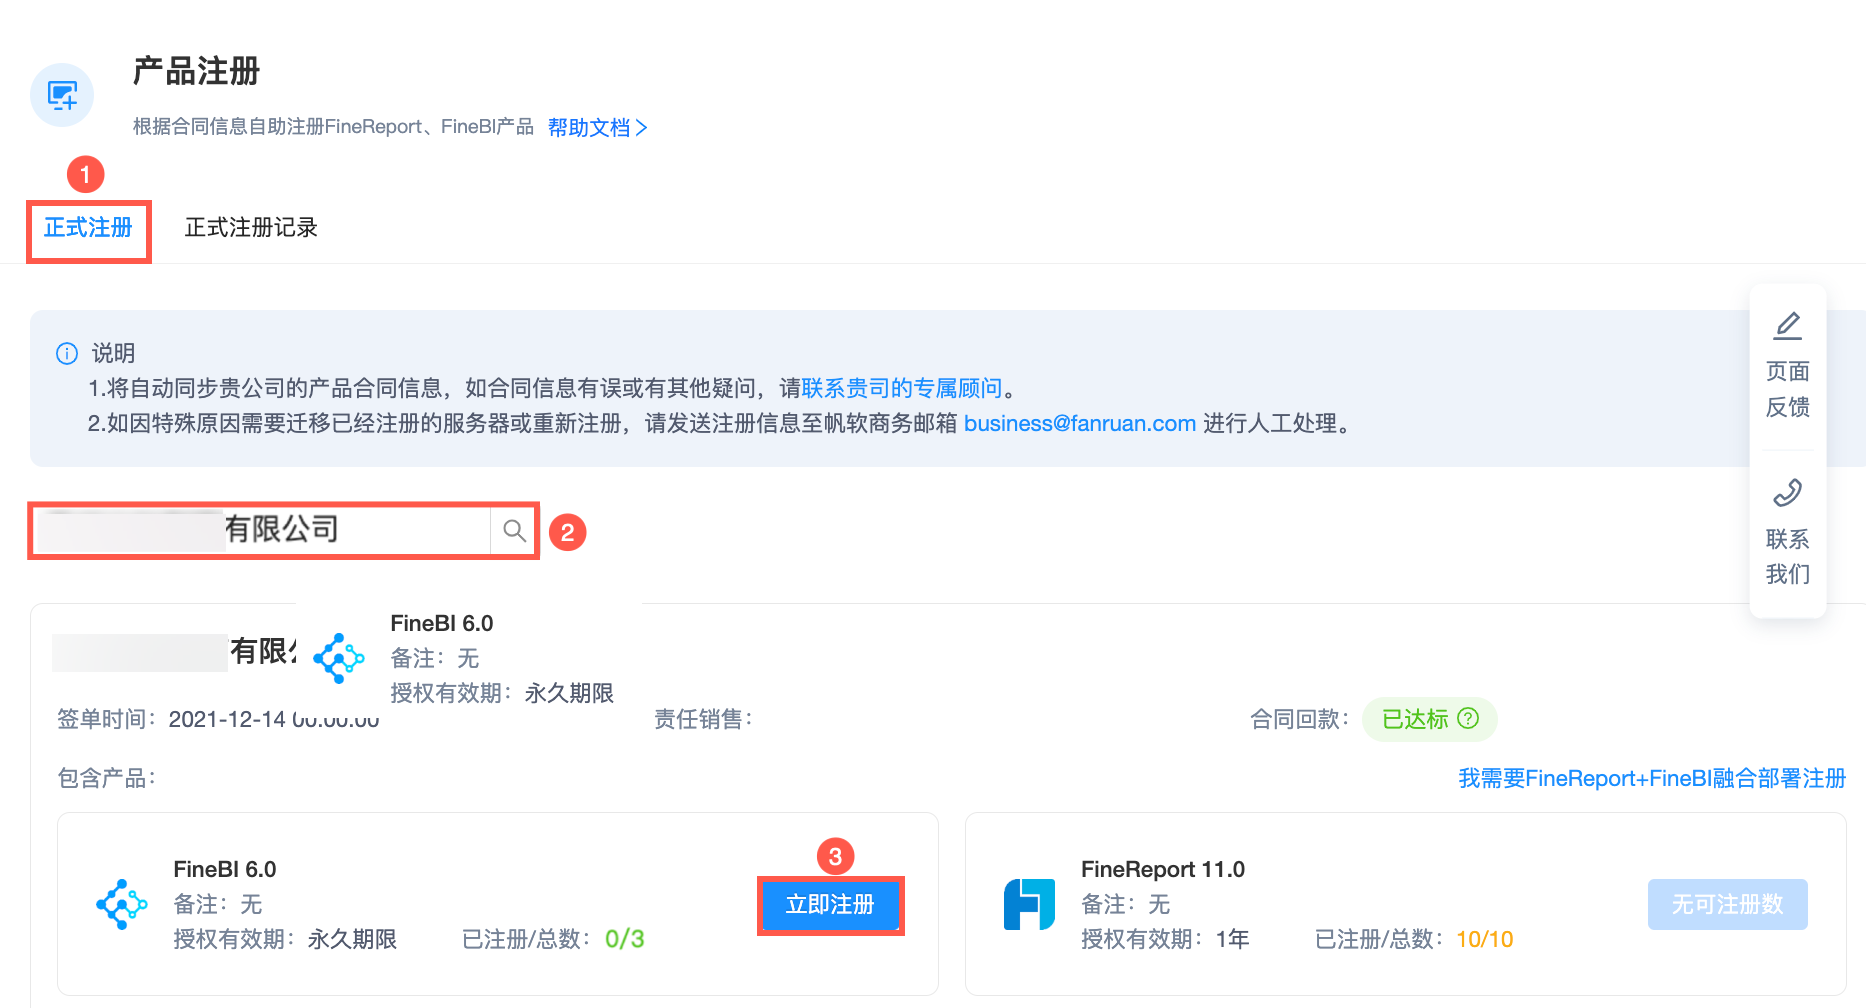The height and width of the screenshot is (1008, 1866).
Task: Click the 签单时间 date value
Action: [x=274, y=719]
